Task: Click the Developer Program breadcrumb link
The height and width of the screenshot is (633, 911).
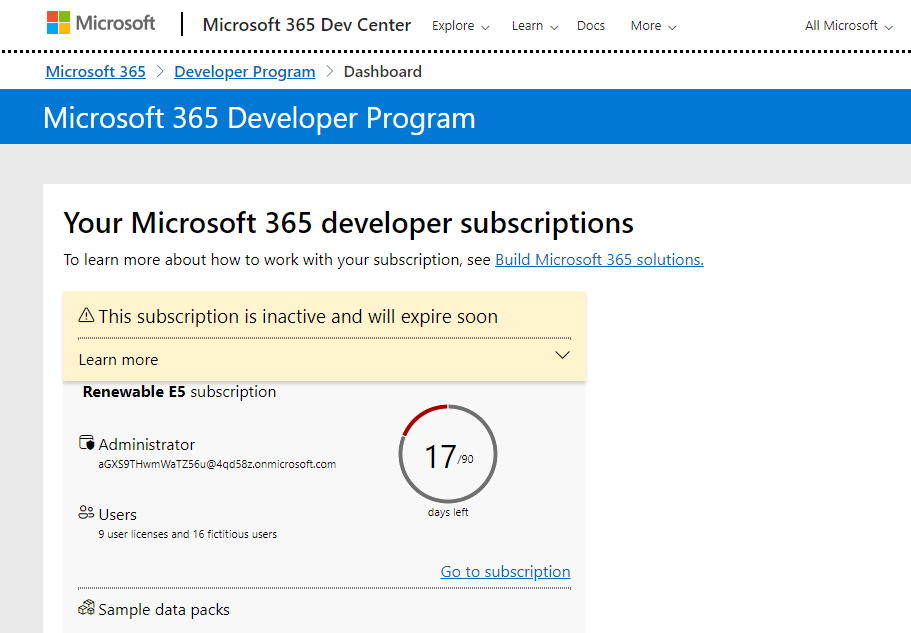Action: click(x=245, y=71)
